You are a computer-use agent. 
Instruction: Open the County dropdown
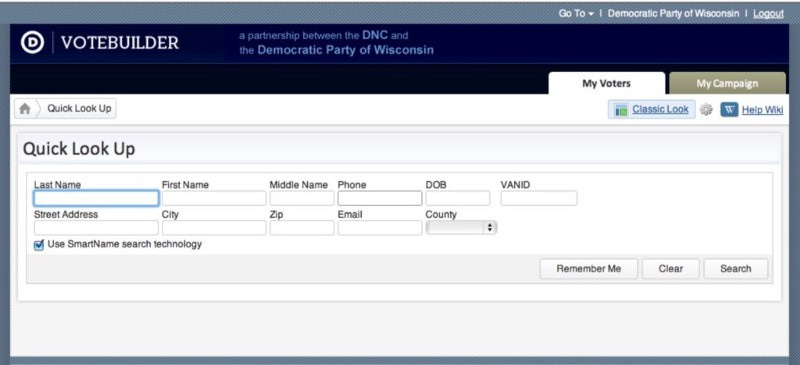click(461, 228)
